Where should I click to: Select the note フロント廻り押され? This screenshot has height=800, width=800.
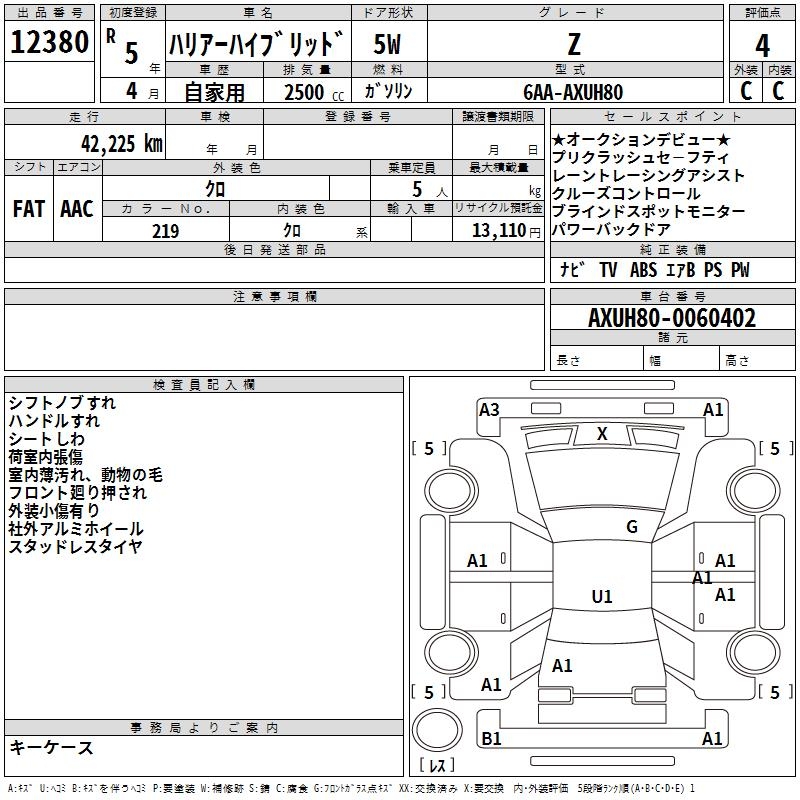click(x=78, y=492)
